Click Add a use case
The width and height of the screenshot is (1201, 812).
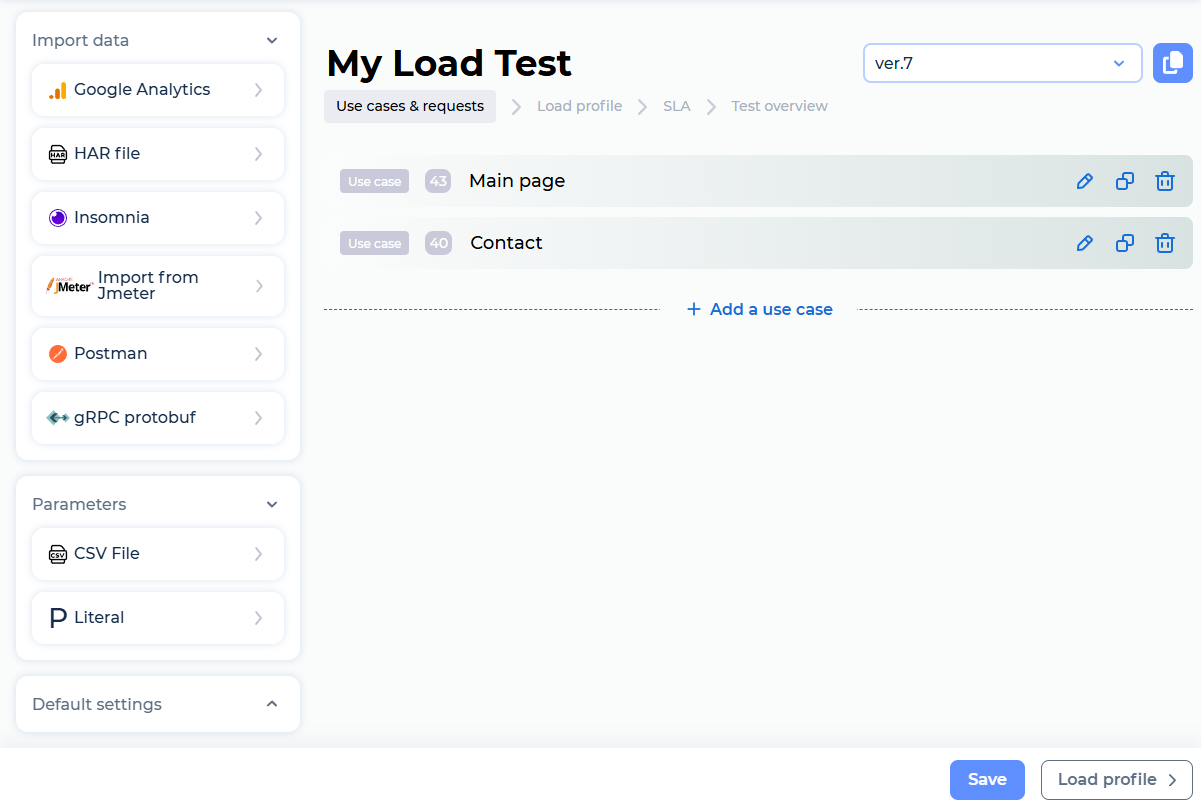tap(759, 309)
